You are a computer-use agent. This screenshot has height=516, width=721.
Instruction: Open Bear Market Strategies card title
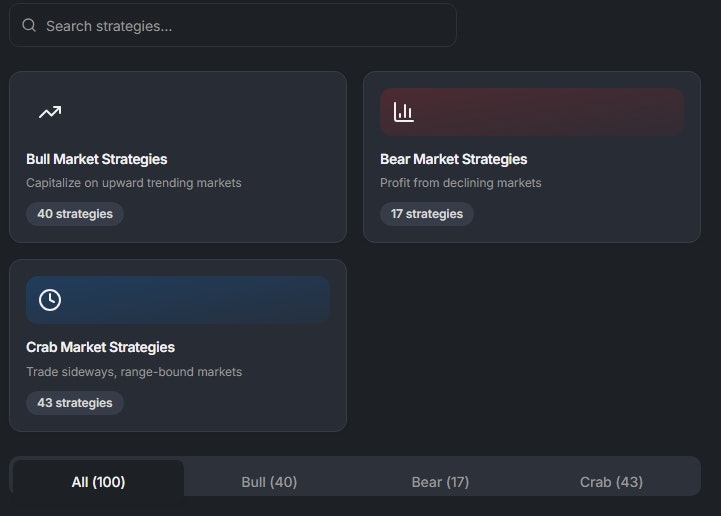453,159
